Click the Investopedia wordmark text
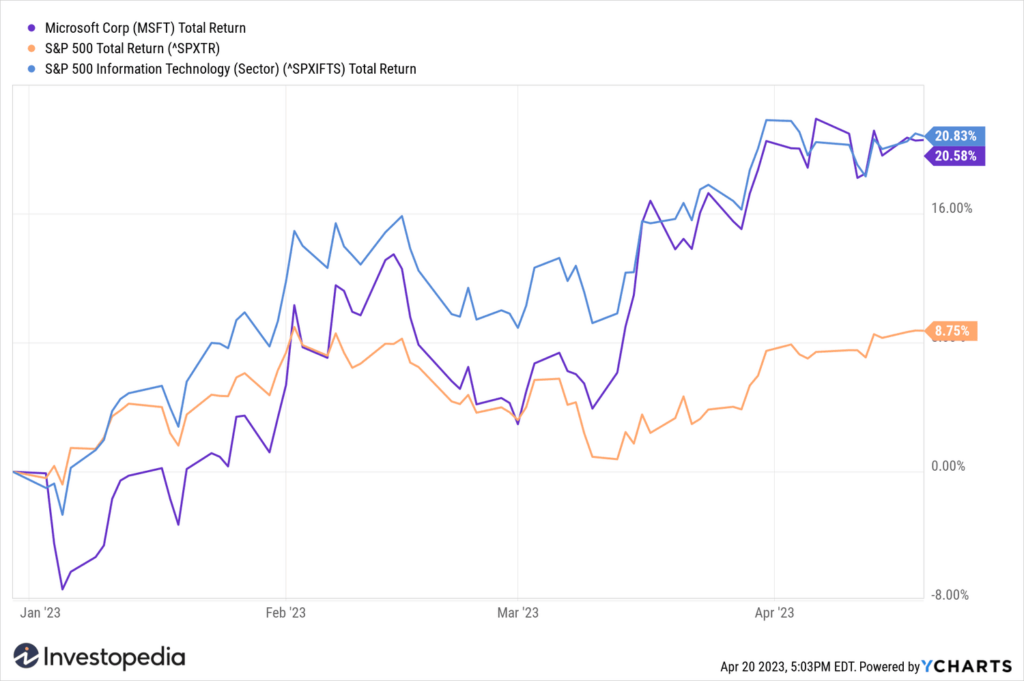 tap(114, 657)
